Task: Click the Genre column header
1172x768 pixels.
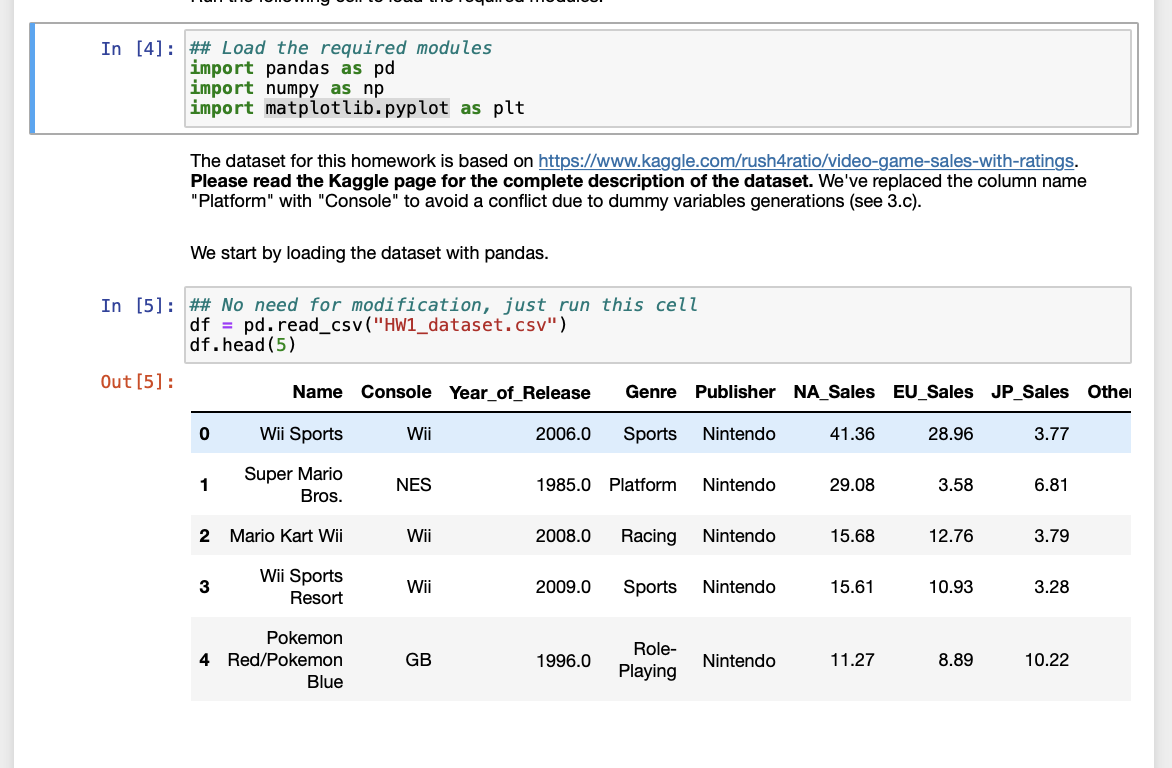Action: [x=651, y=392]
